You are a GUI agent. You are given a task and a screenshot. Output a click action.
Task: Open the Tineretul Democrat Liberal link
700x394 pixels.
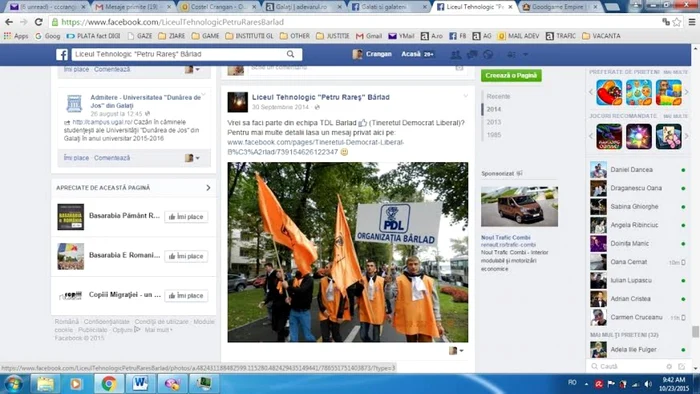point(316,147)
